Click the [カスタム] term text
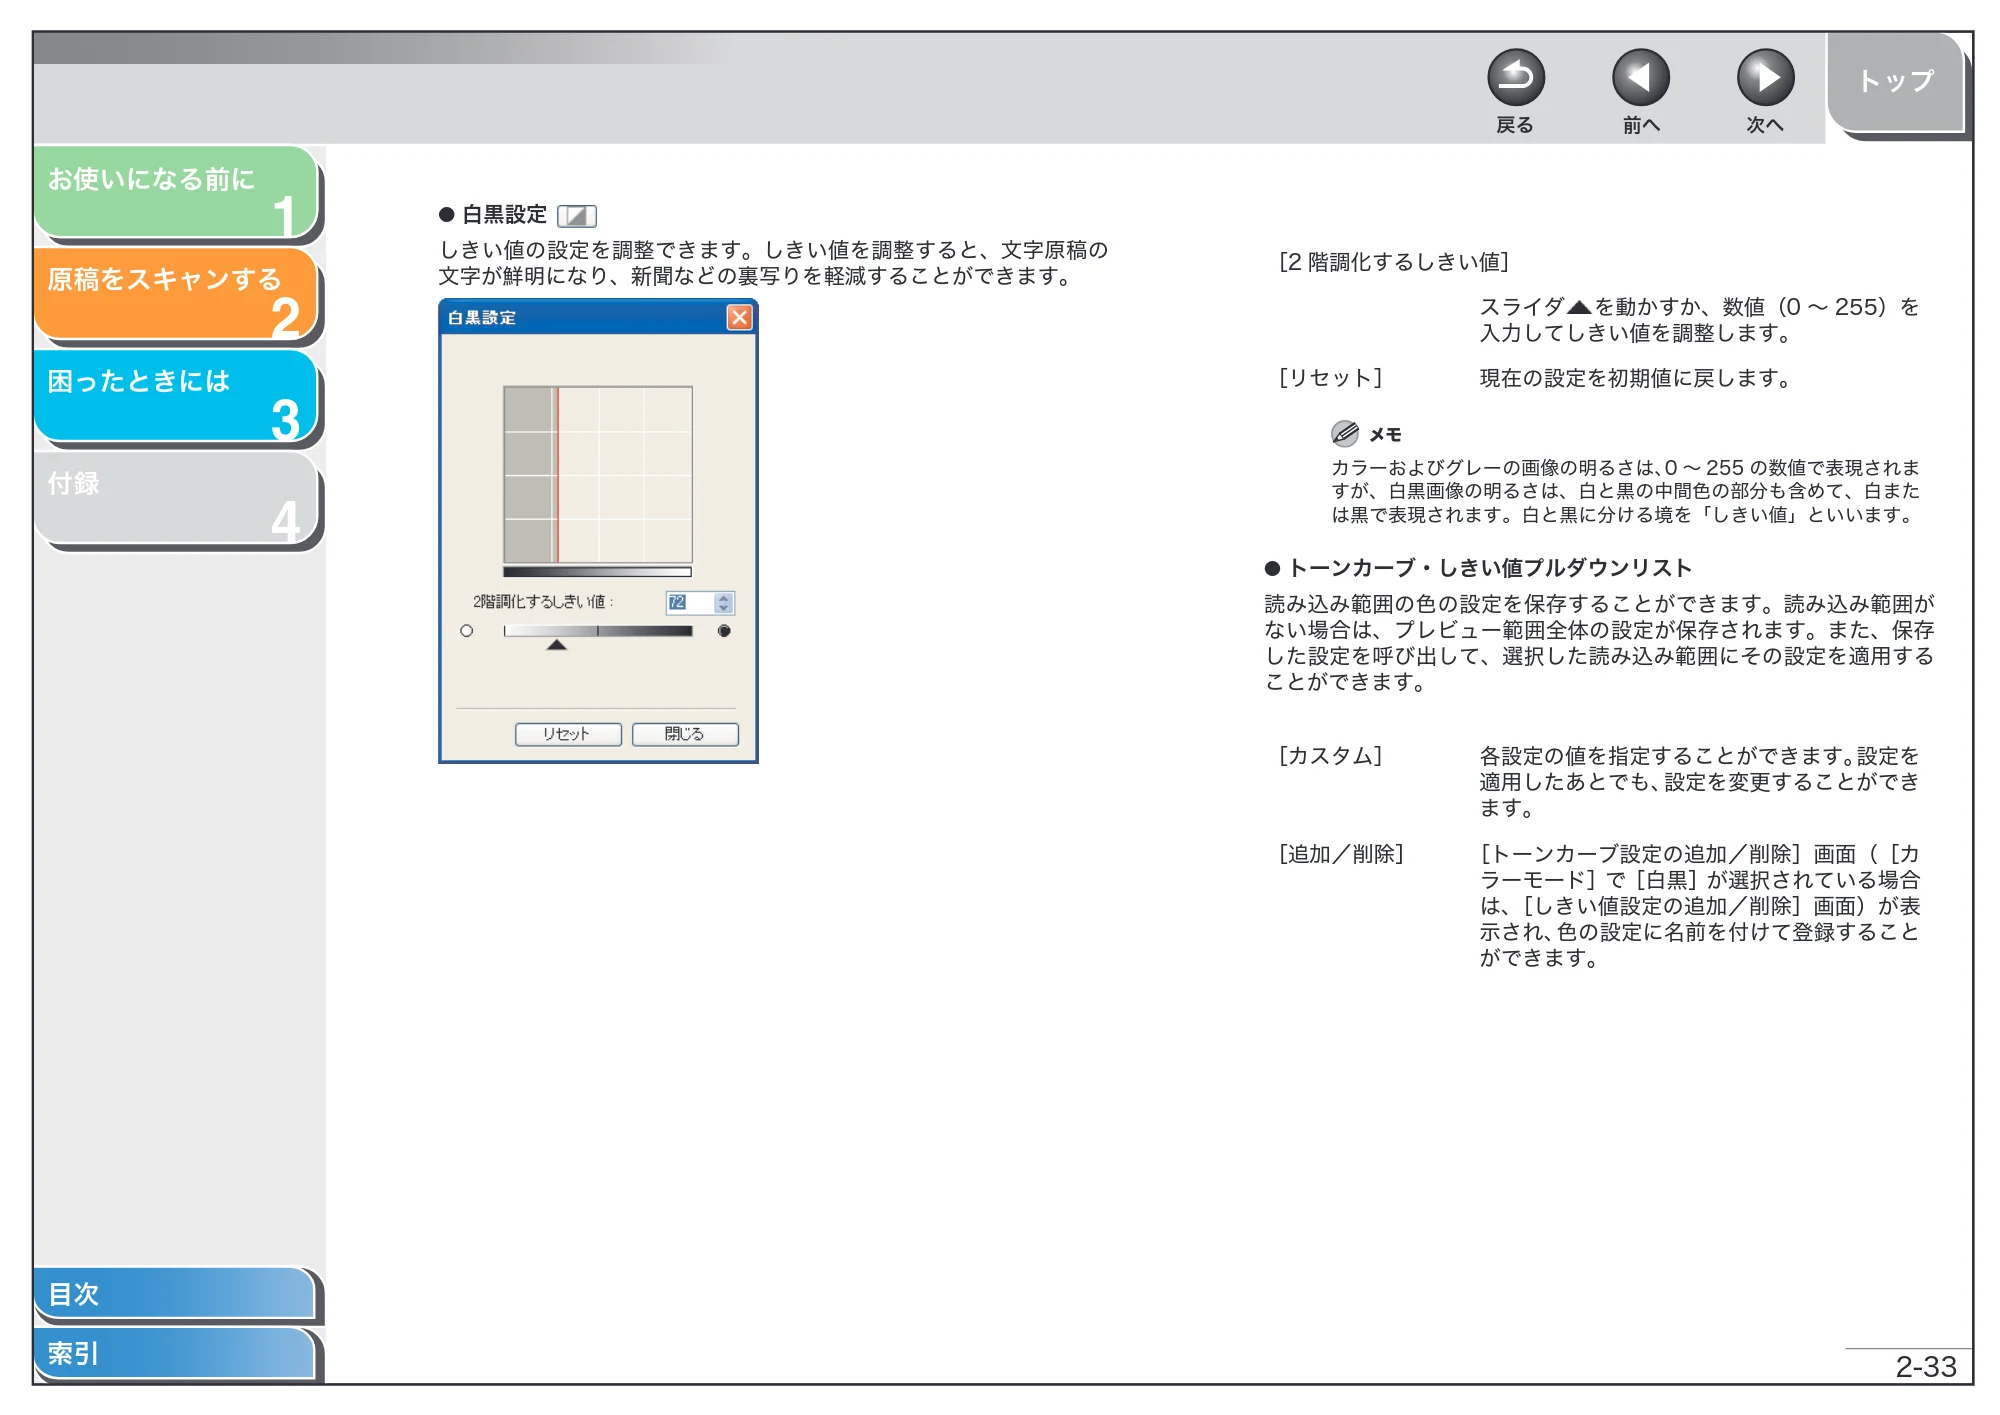The width and height of the screenshot is (2000, 1415). pos(1331,756)
